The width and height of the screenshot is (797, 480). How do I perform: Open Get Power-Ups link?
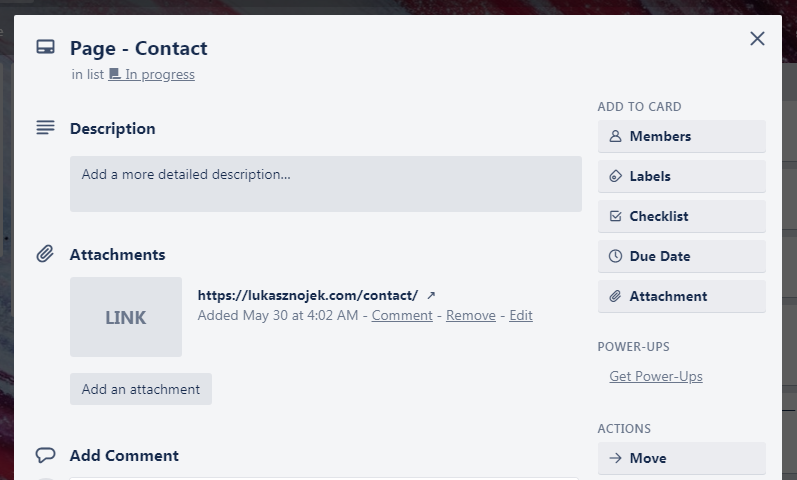(x=656, y=376)
